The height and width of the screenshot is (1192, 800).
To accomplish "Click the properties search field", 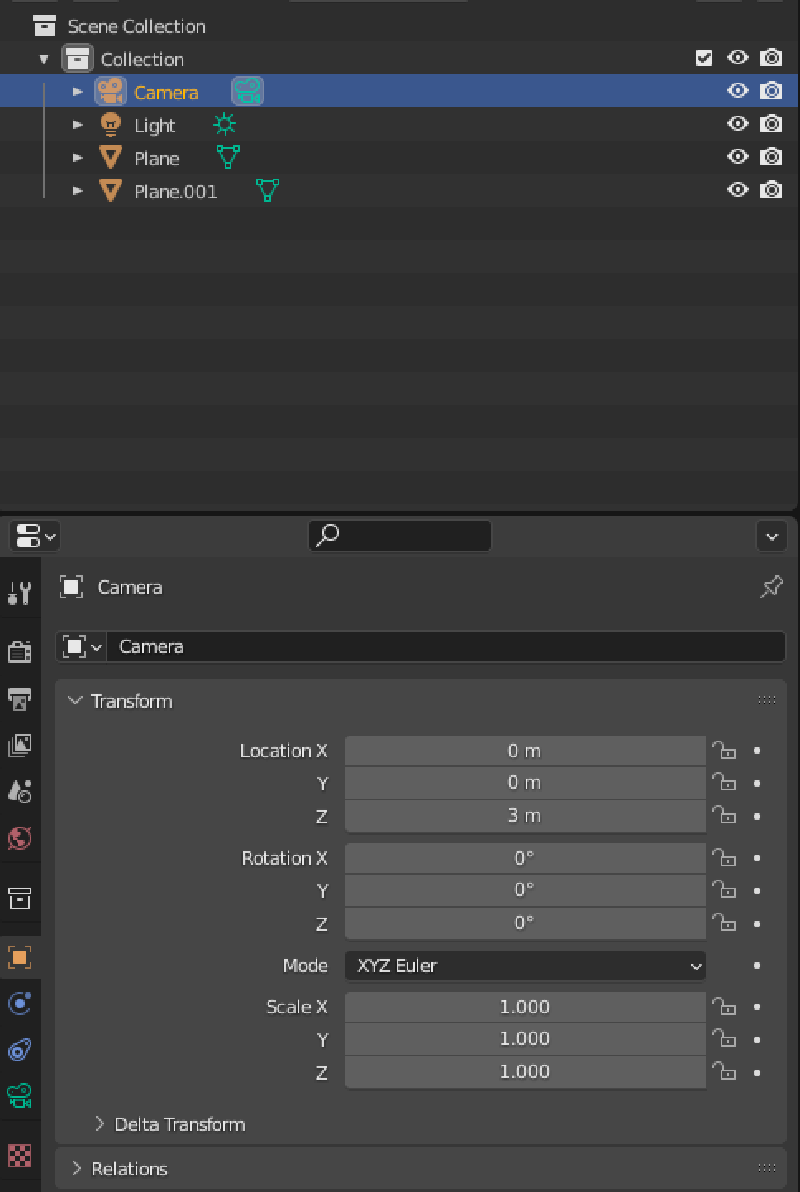I will (x=400, y=536).
